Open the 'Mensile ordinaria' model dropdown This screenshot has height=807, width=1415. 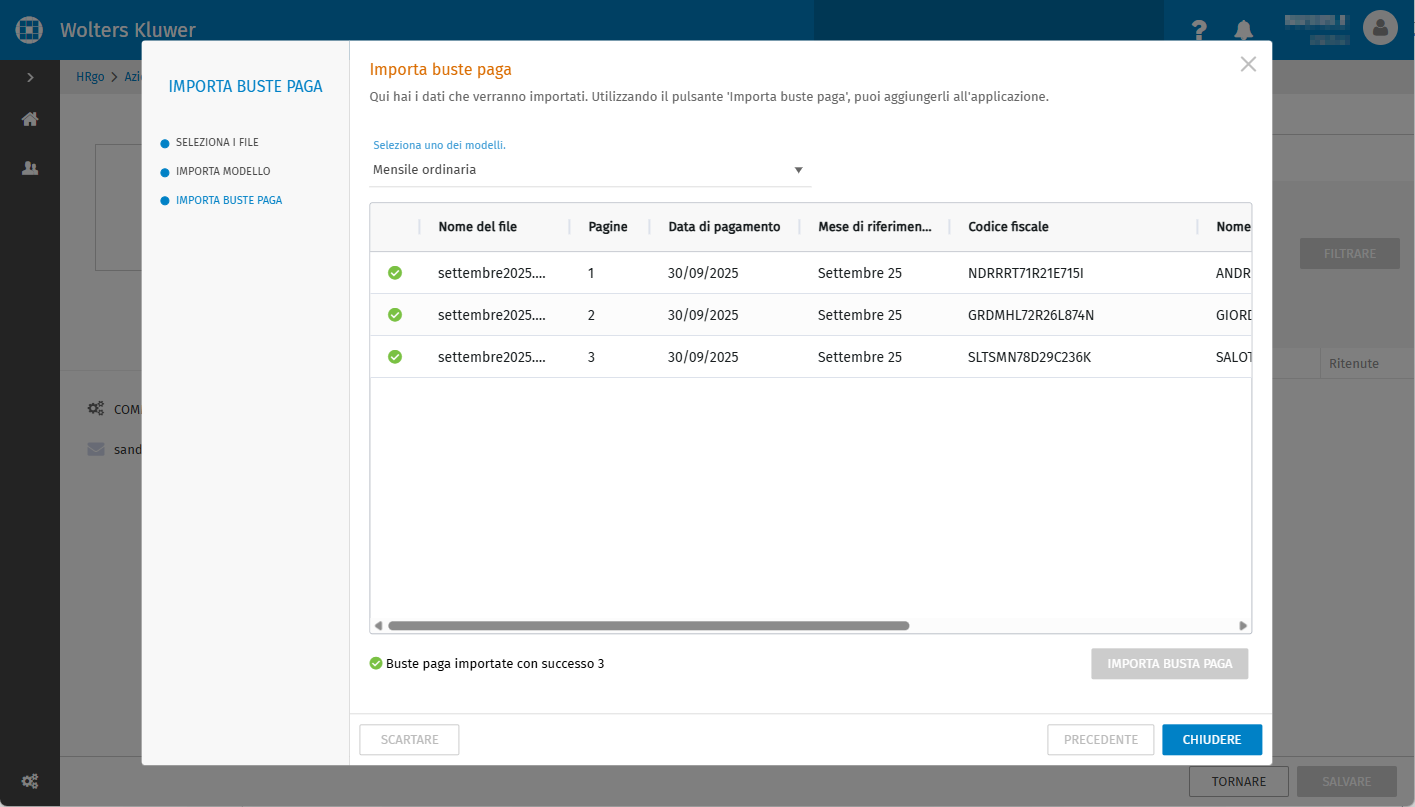590,170
